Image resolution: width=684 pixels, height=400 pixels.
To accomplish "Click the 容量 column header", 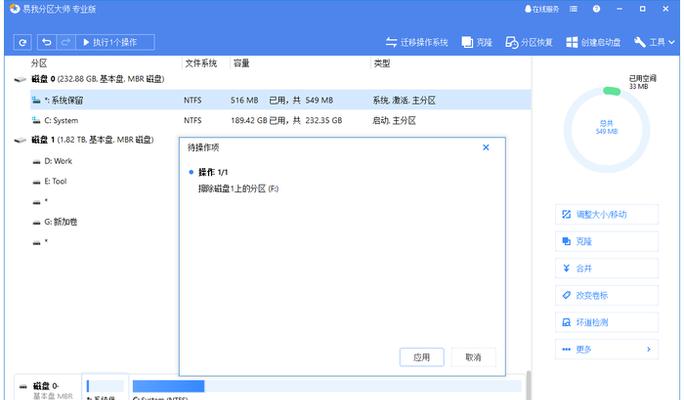I will click(241, 63).
